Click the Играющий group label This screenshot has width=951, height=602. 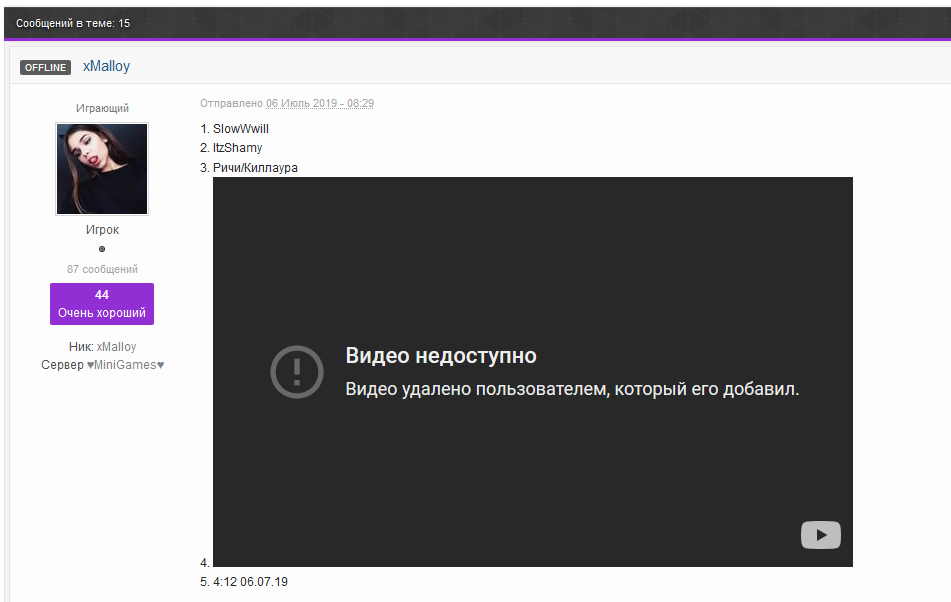click(102, 108)
